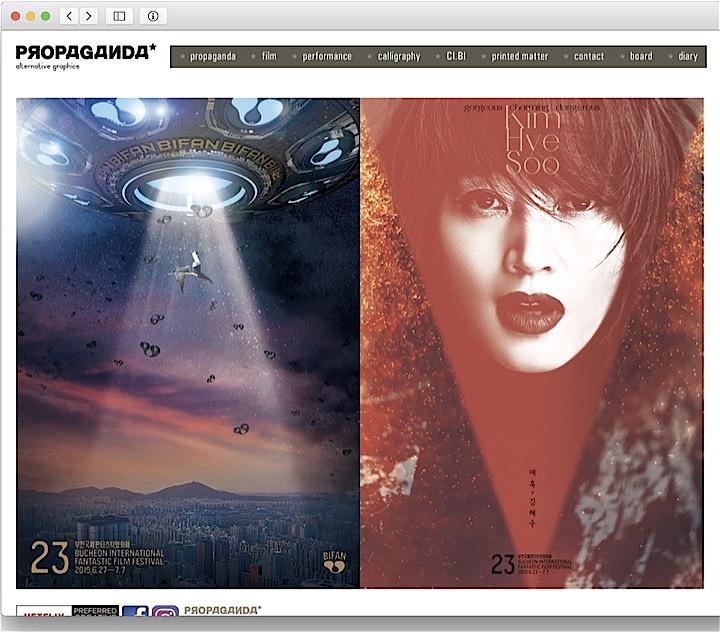Image resolution: width=720 pixels, height=632 pixels.
Task: Click the contact link
Action: pyautogui.click(x=588, y=57)
